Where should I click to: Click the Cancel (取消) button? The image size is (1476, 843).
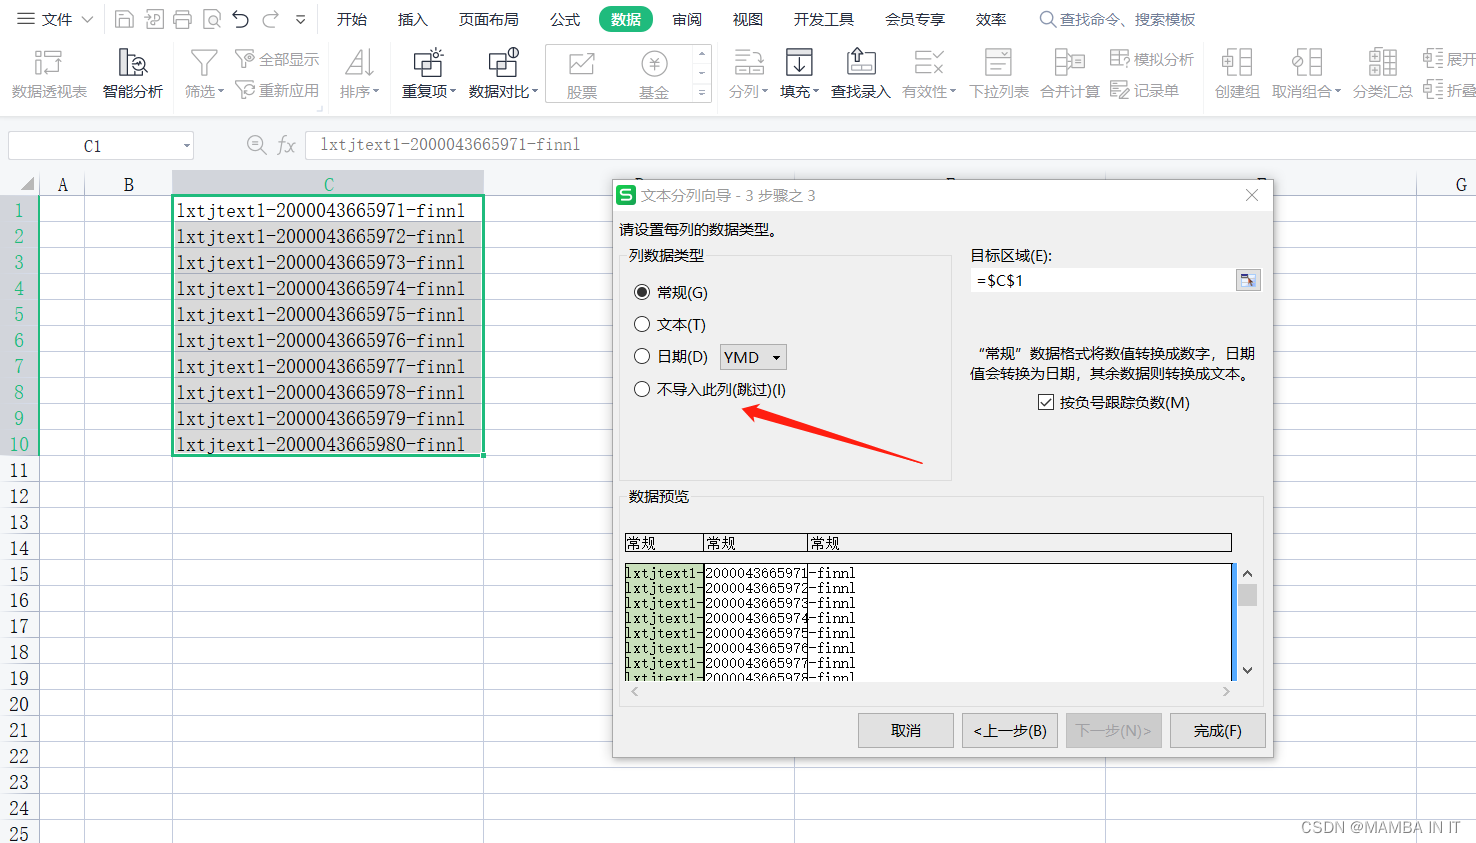click(x=906, y=730)
